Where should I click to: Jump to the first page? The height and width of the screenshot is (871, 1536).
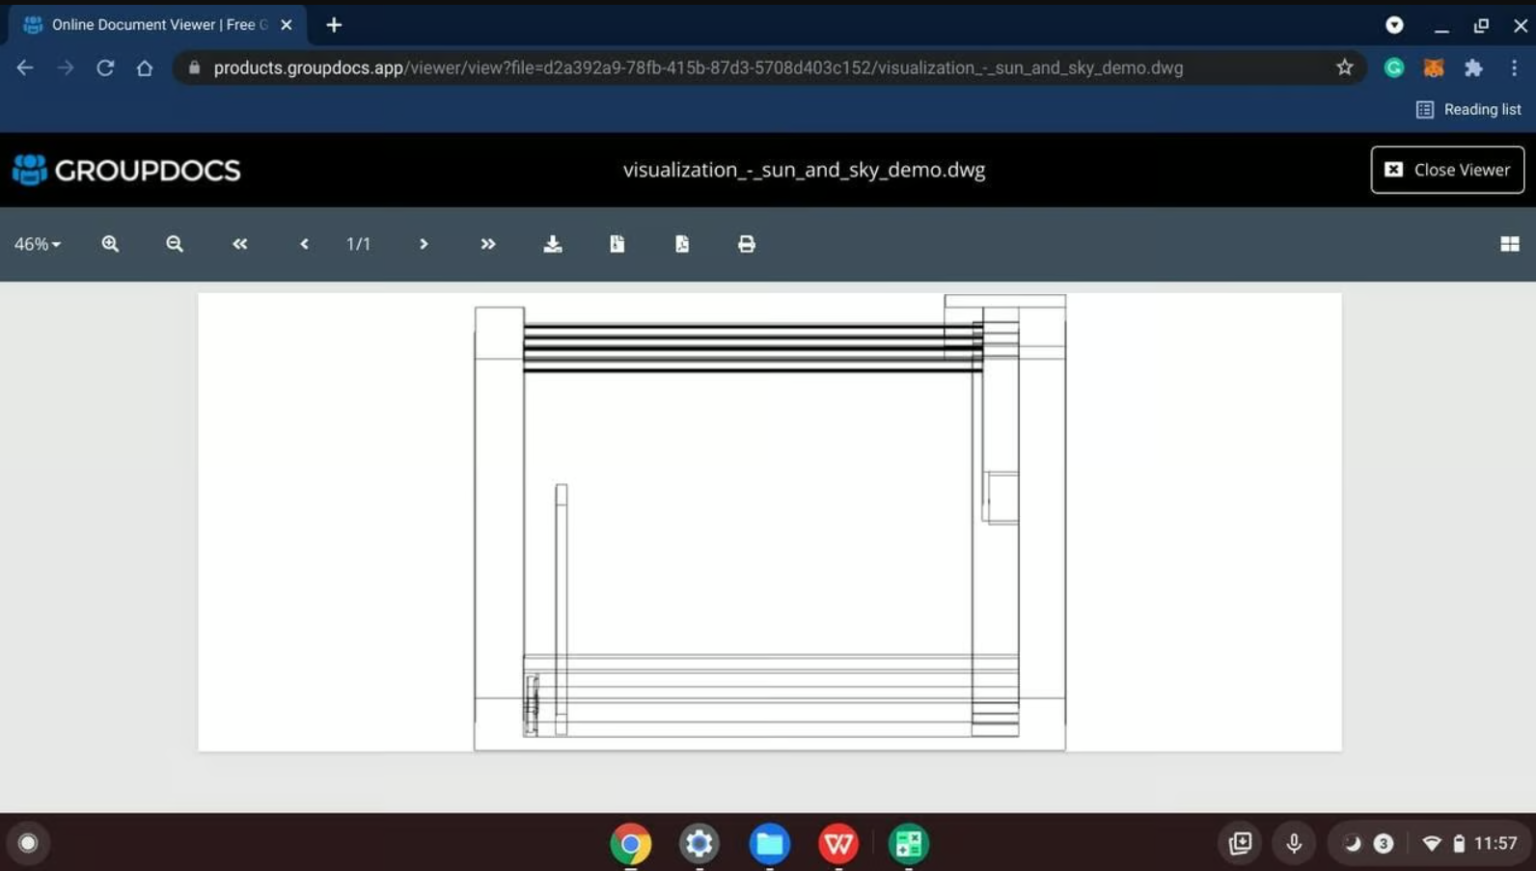pyautogui.click(x=239, y=244)
